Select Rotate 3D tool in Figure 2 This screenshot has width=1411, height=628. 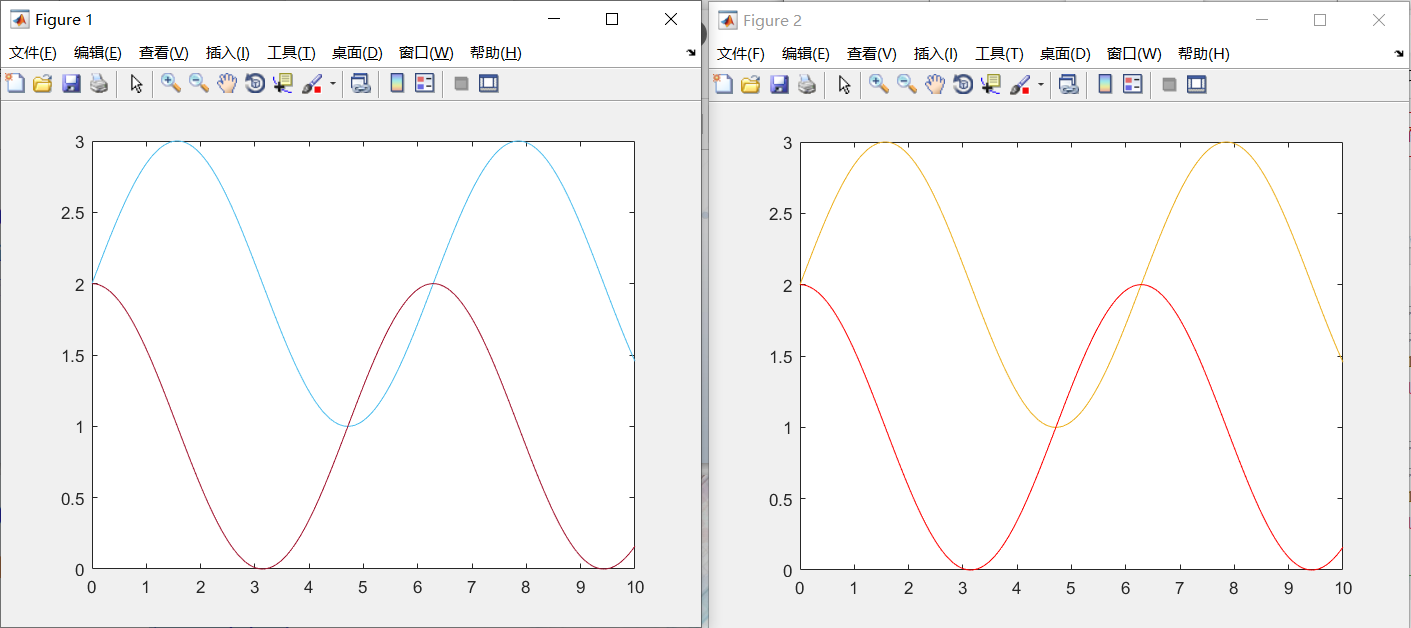(963, 85)
